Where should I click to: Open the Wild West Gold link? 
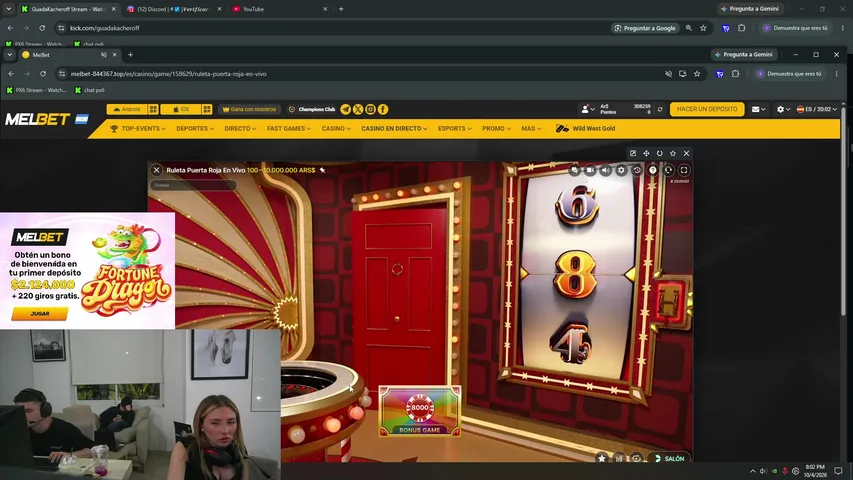tap(585, 128)
